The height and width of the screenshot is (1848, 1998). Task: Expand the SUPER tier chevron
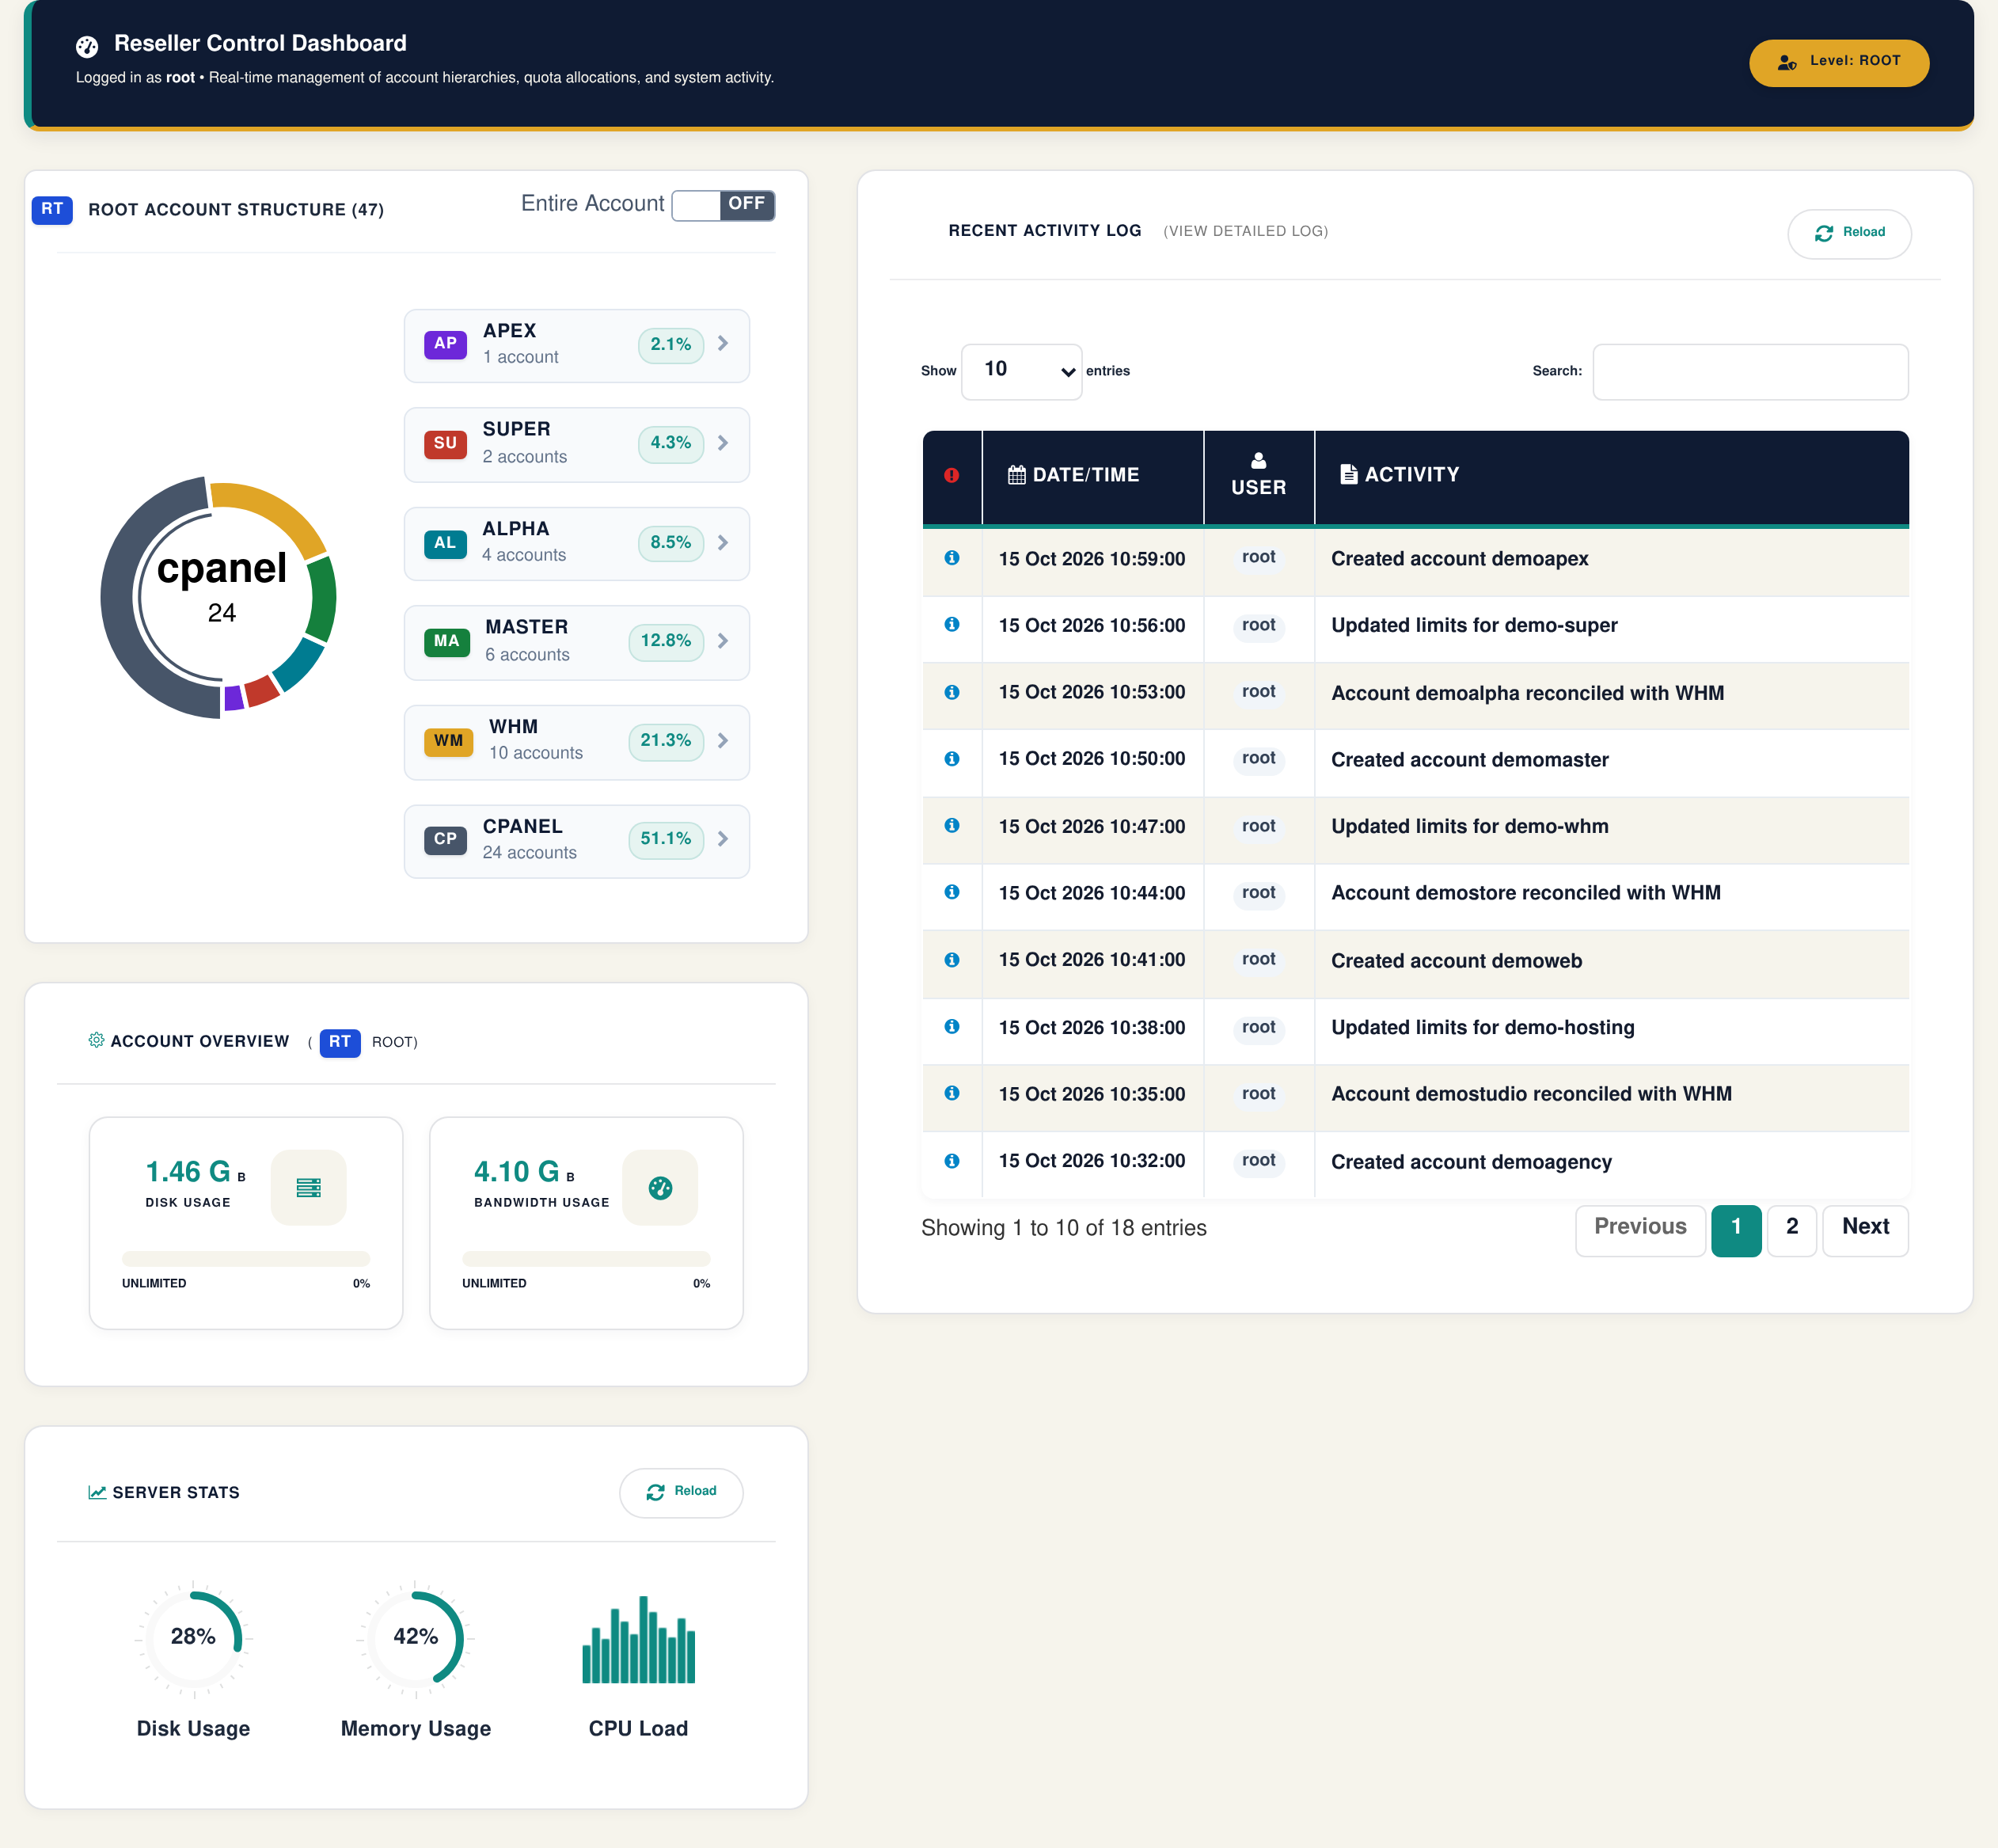(723, 443)
